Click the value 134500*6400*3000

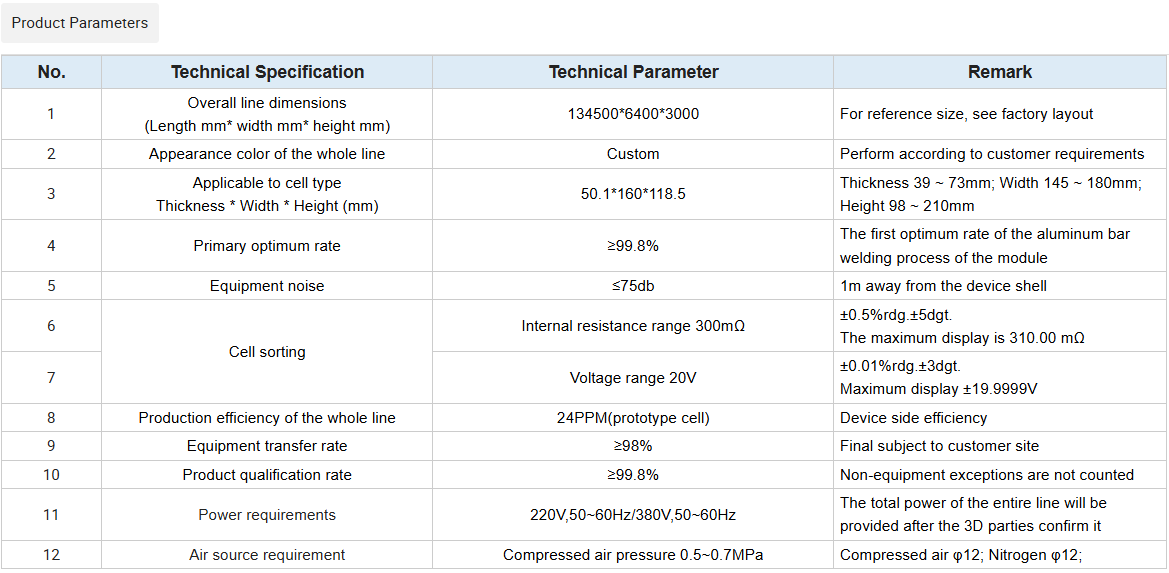point(633,115)
